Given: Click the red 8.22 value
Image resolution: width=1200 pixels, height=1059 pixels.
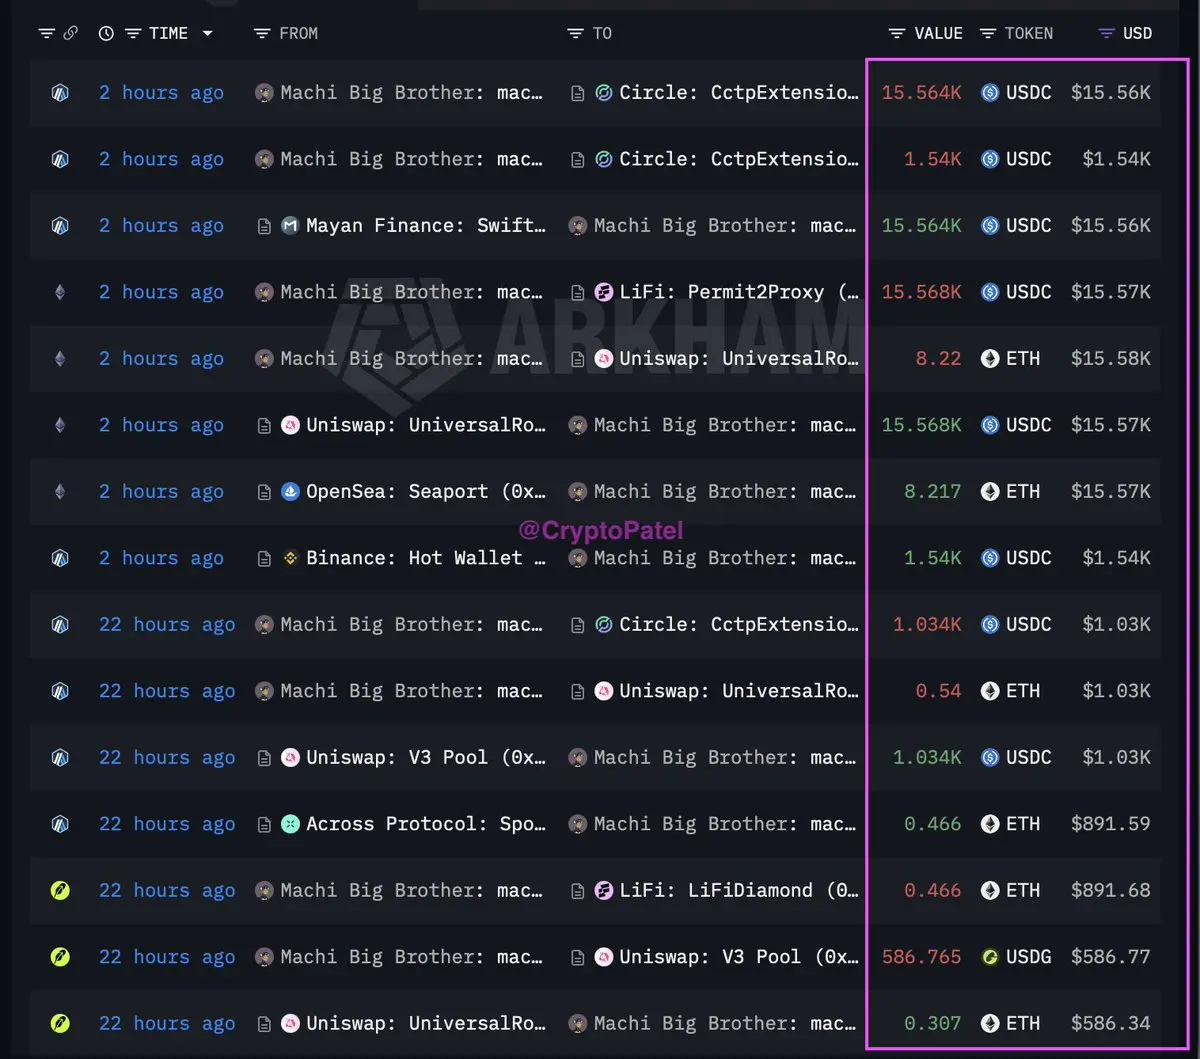Looking at the screenshot, I should pyautogui.click(x=938, y=359).
